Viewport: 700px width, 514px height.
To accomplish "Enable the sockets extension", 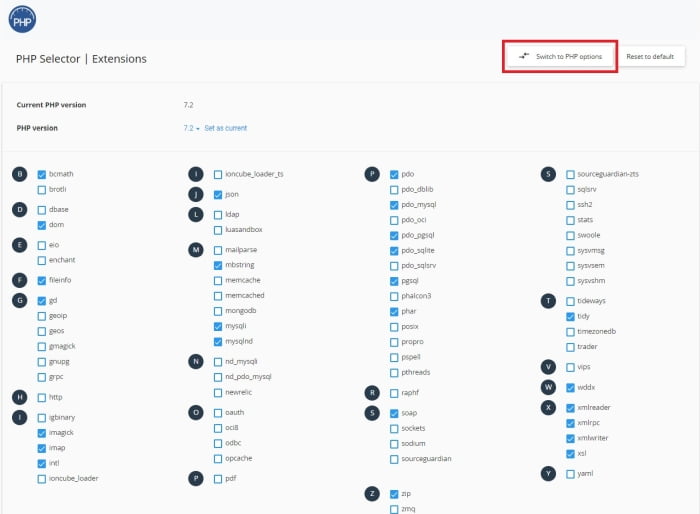I will pos(394,429).
